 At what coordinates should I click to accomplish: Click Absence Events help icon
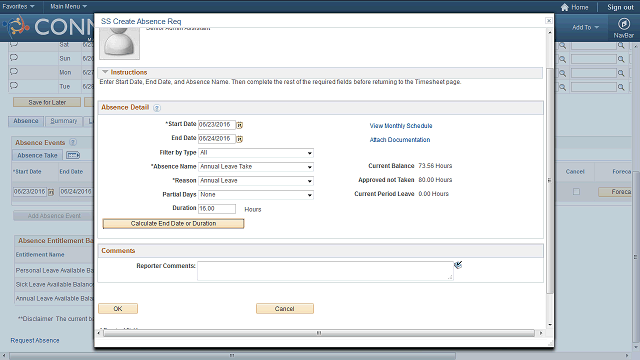point(73,142)
